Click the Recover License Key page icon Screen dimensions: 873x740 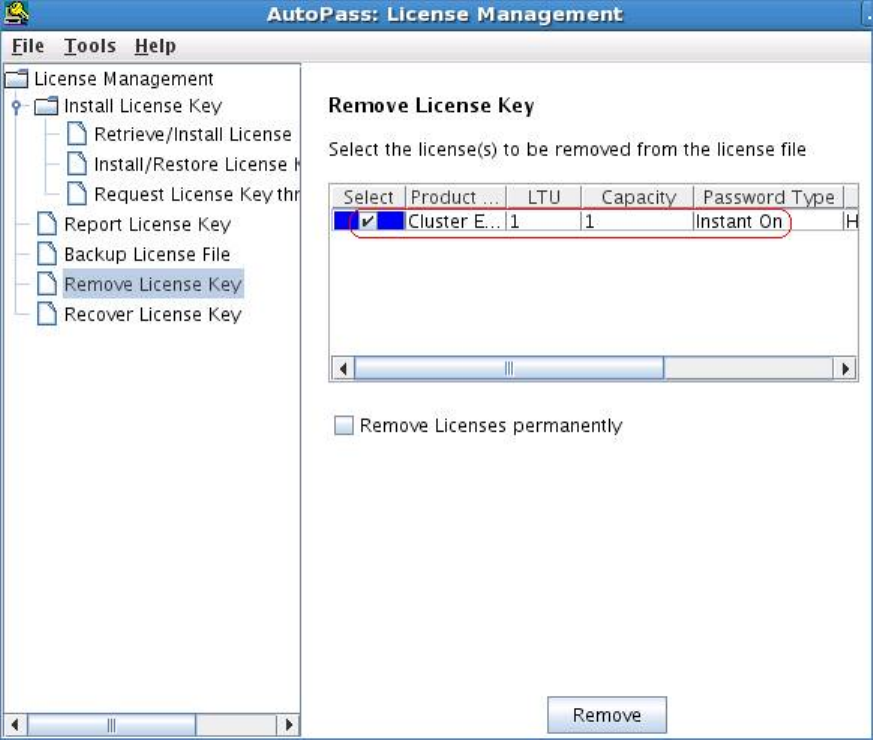click(47, 314)
